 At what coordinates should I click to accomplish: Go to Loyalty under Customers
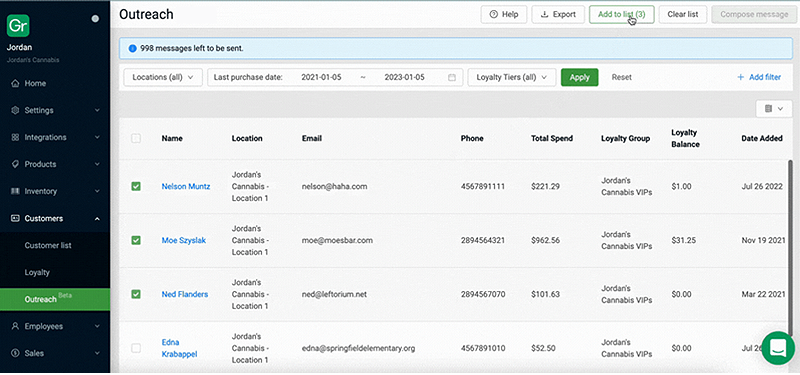(x=37, y=272)
